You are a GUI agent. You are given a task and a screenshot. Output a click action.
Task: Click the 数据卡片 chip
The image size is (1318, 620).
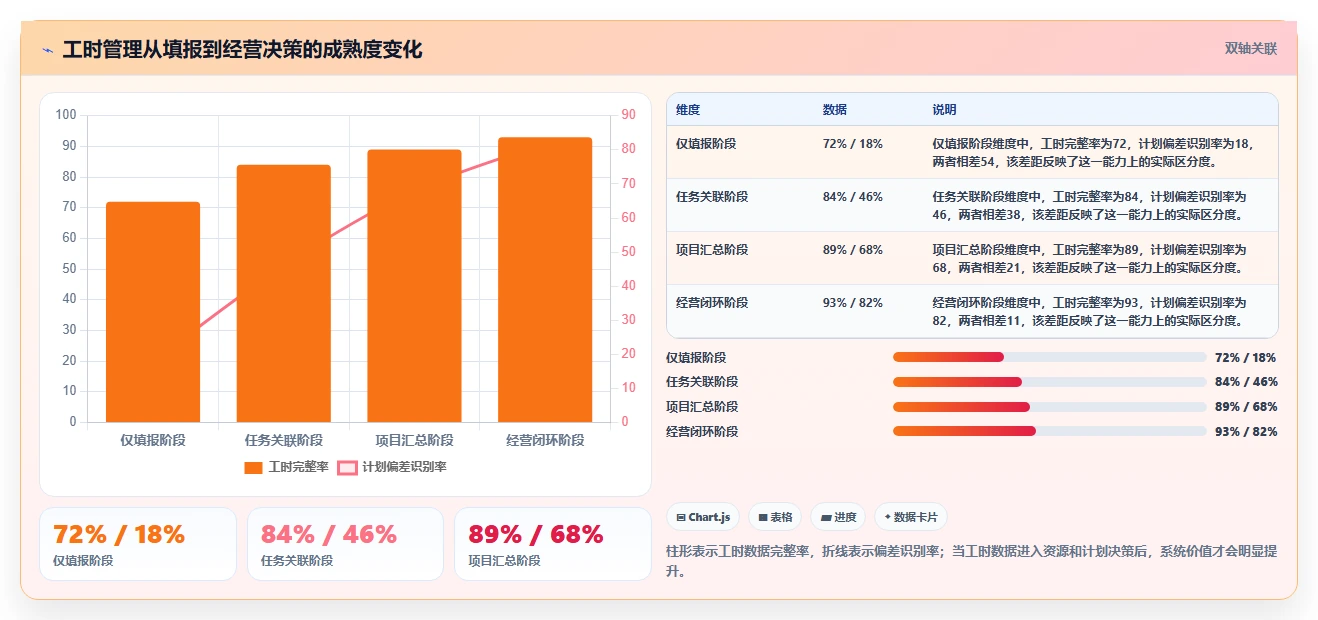(910, 517)
